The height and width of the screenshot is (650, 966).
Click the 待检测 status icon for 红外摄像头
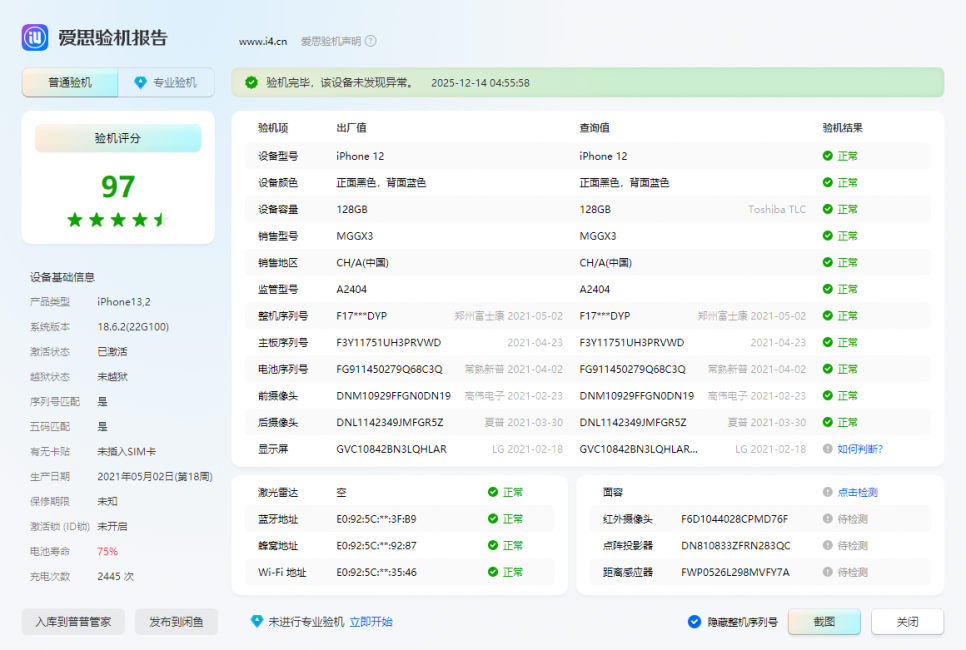824,518
